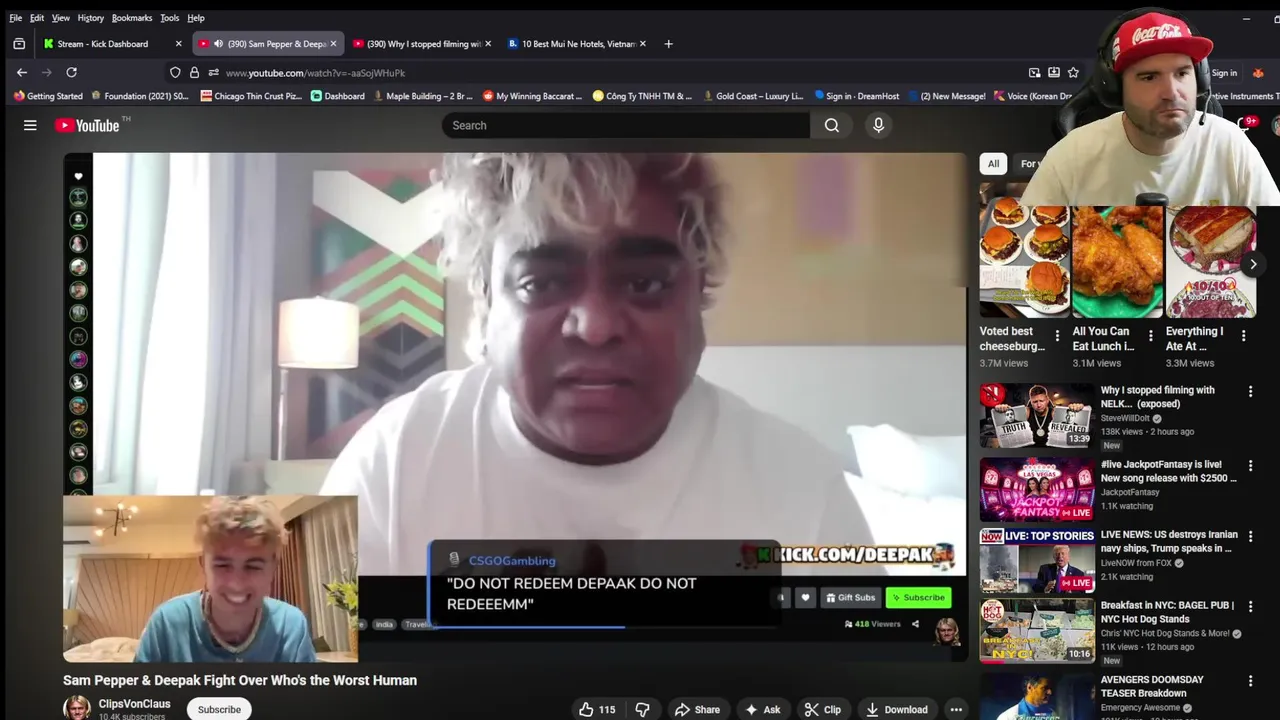Open the Ask AI button

762,709
